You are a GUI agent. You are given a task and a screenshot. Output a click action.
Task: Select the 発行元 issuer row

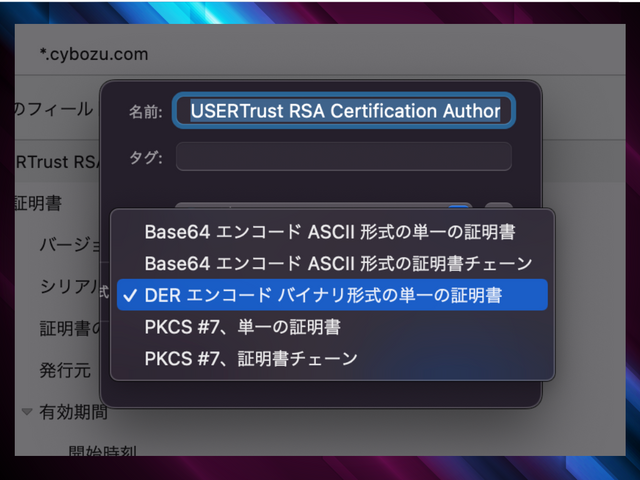(x=65, y=370)
